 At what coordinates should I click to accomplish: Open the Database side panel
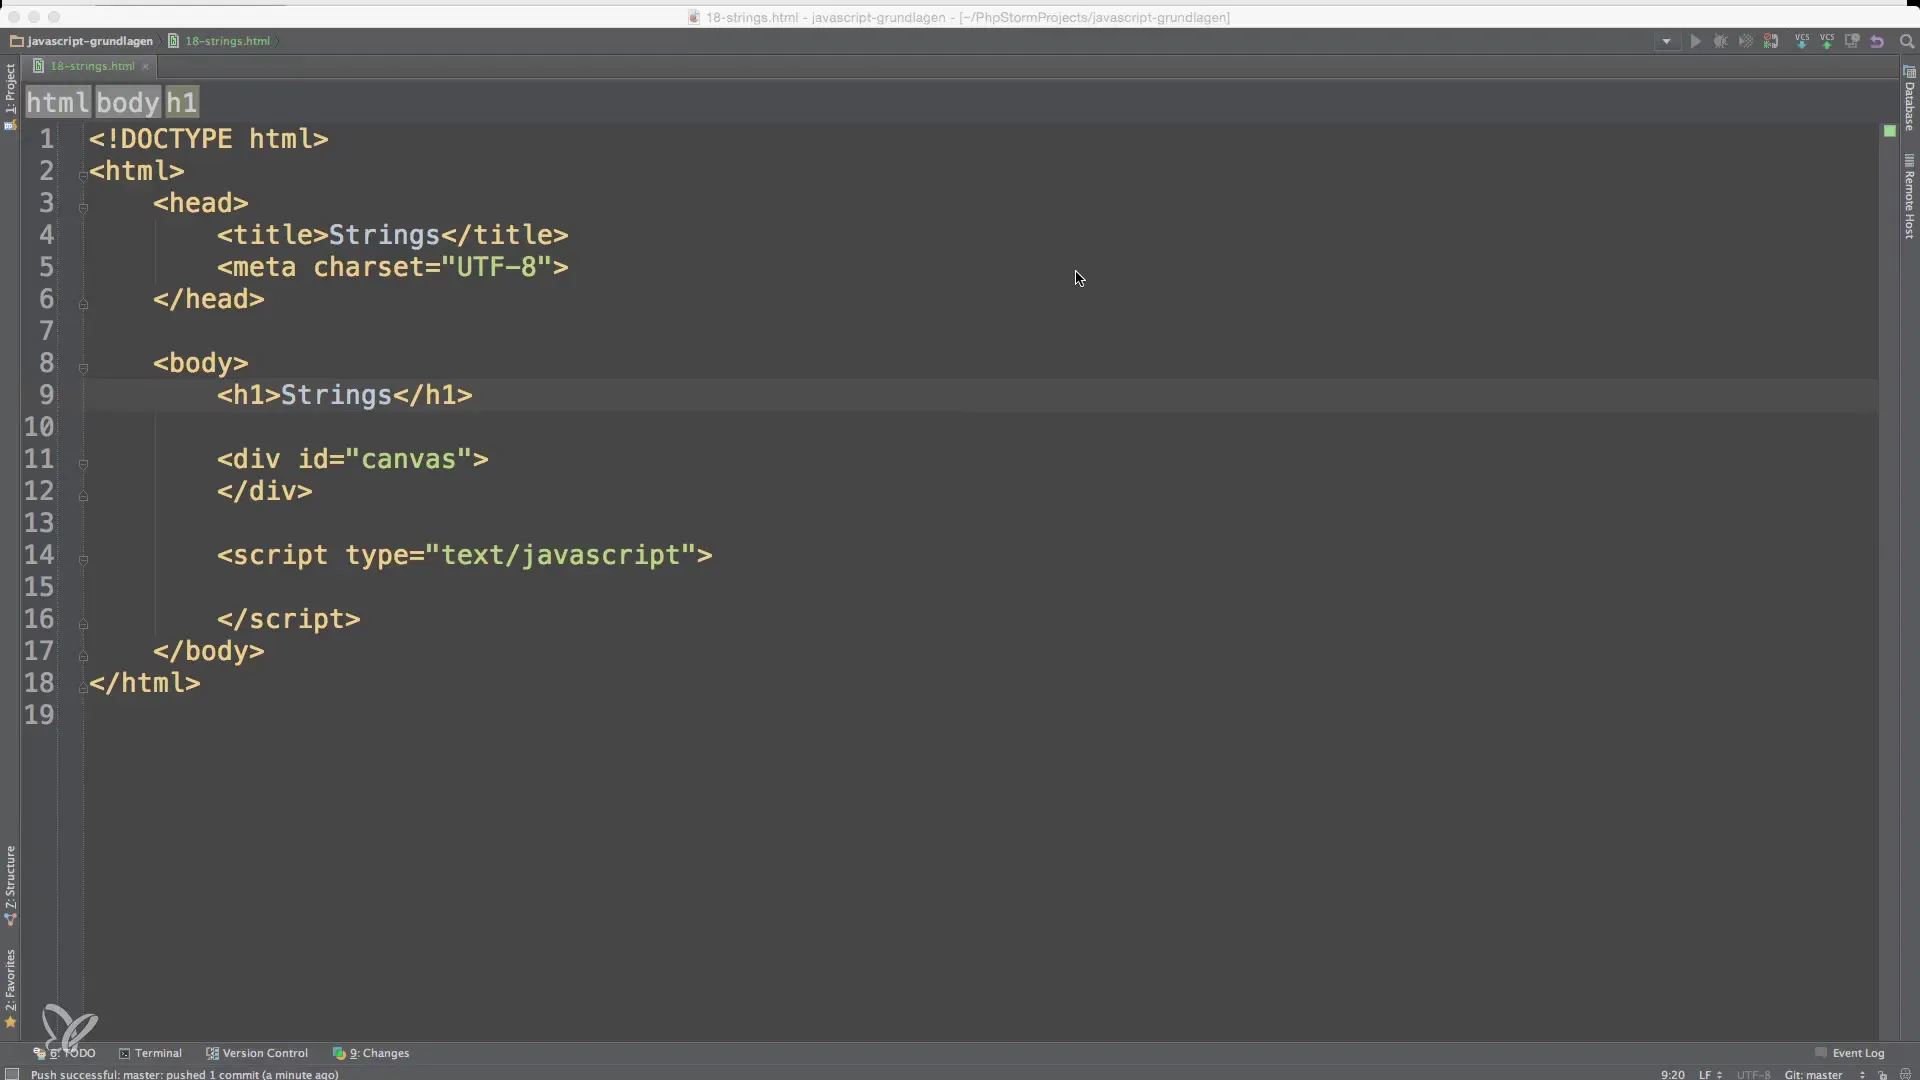1909,98
